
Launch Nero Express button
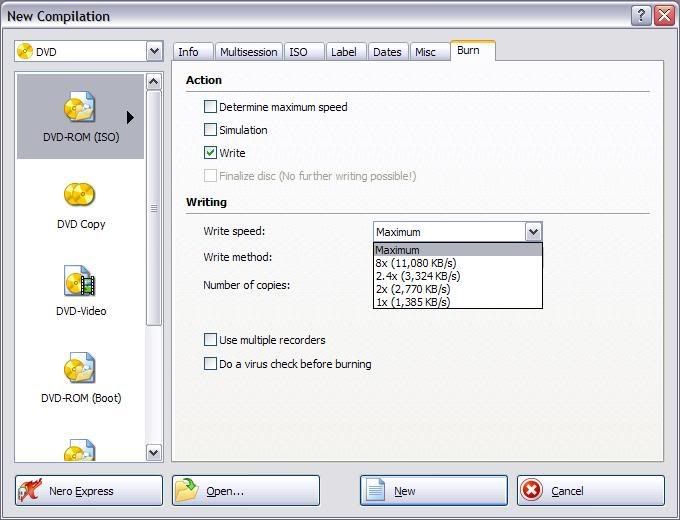coord(89,491)
